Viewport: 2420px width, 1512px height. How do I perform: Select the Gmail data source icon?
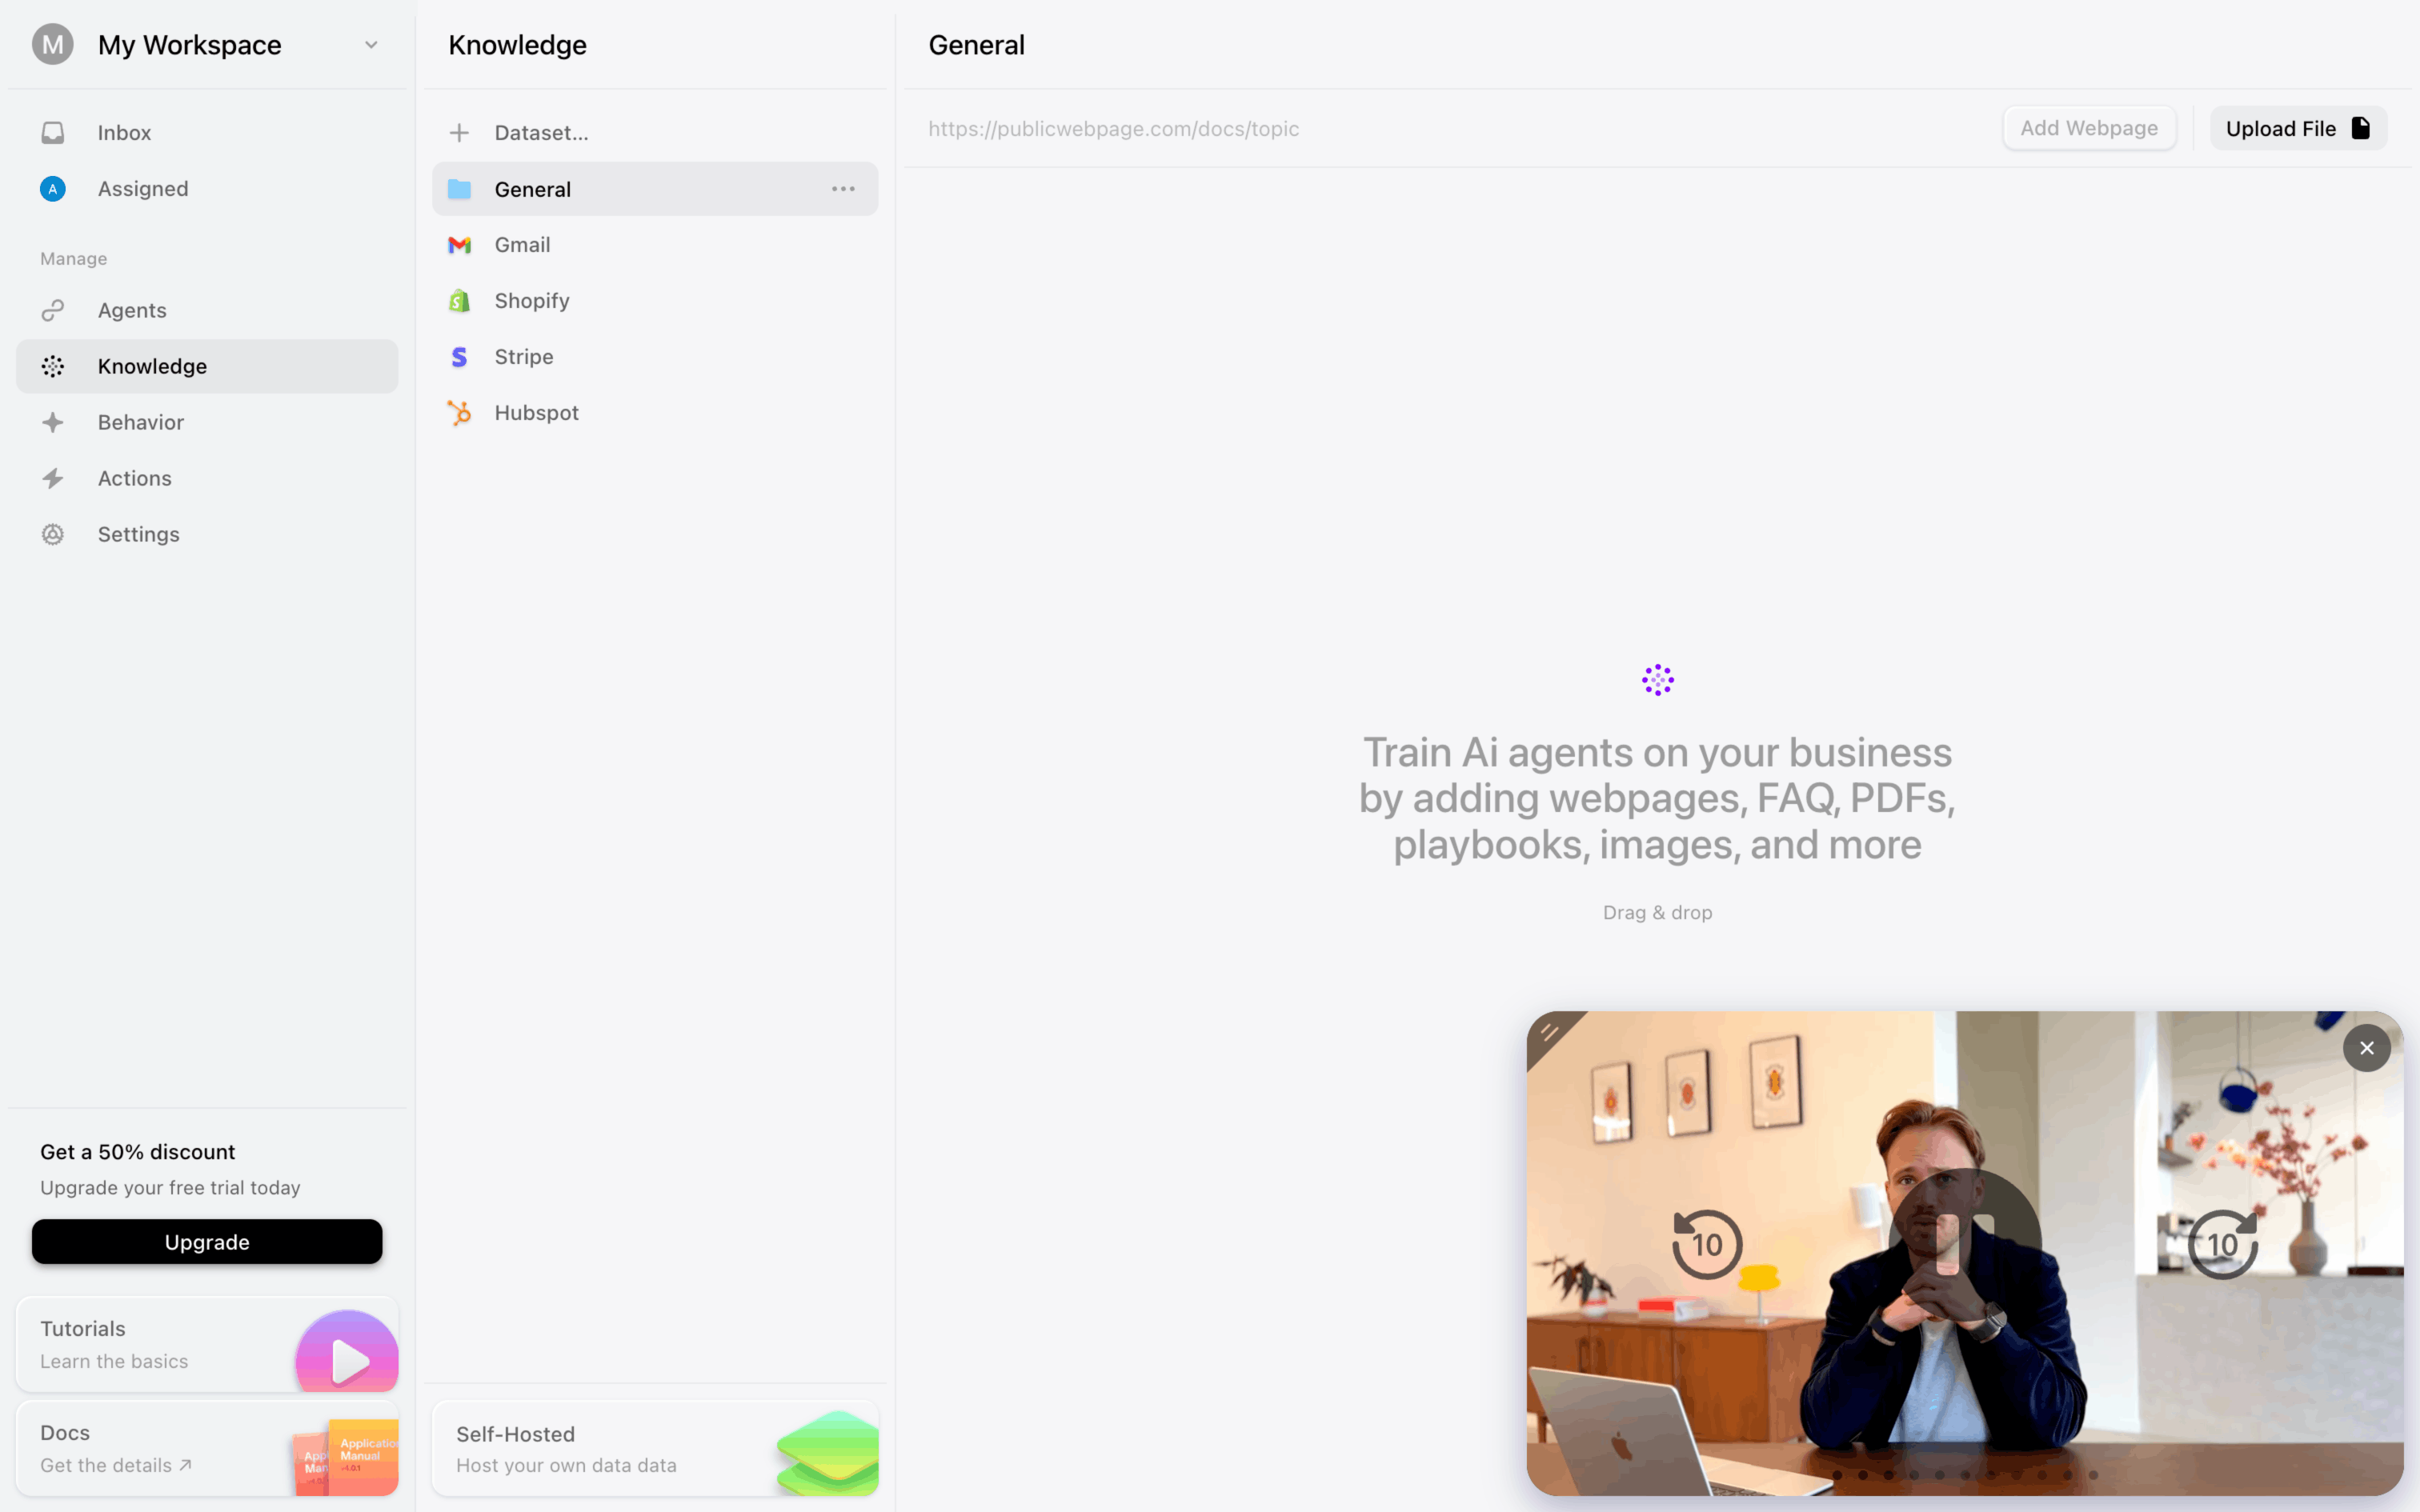pyautogui.click(x=459, y=245)
